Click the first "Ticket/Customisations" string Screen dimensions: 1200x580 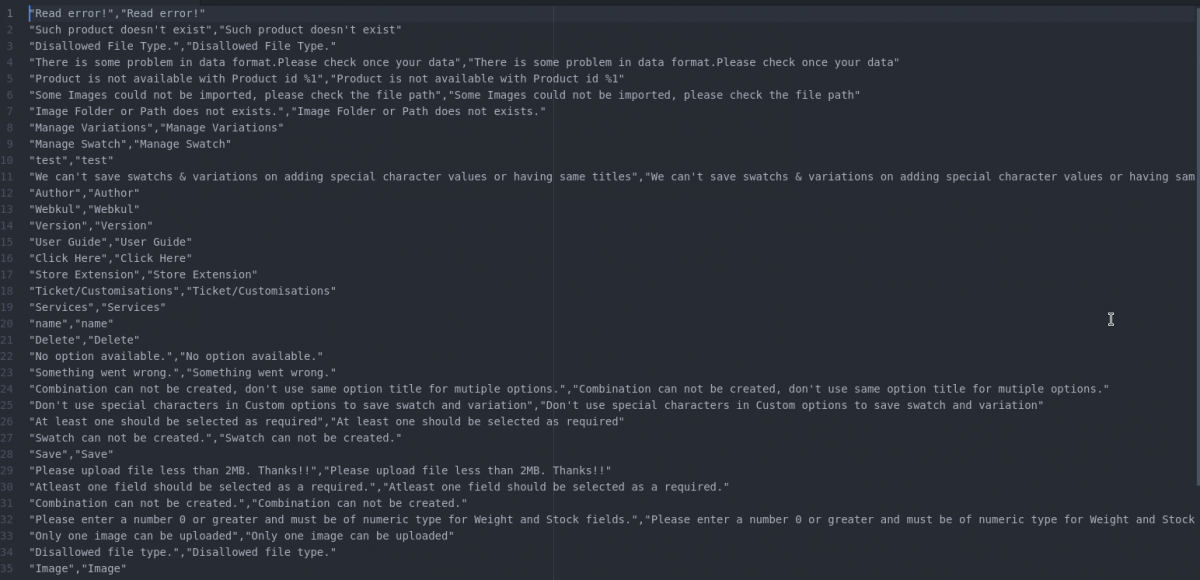tap(106, 291)
